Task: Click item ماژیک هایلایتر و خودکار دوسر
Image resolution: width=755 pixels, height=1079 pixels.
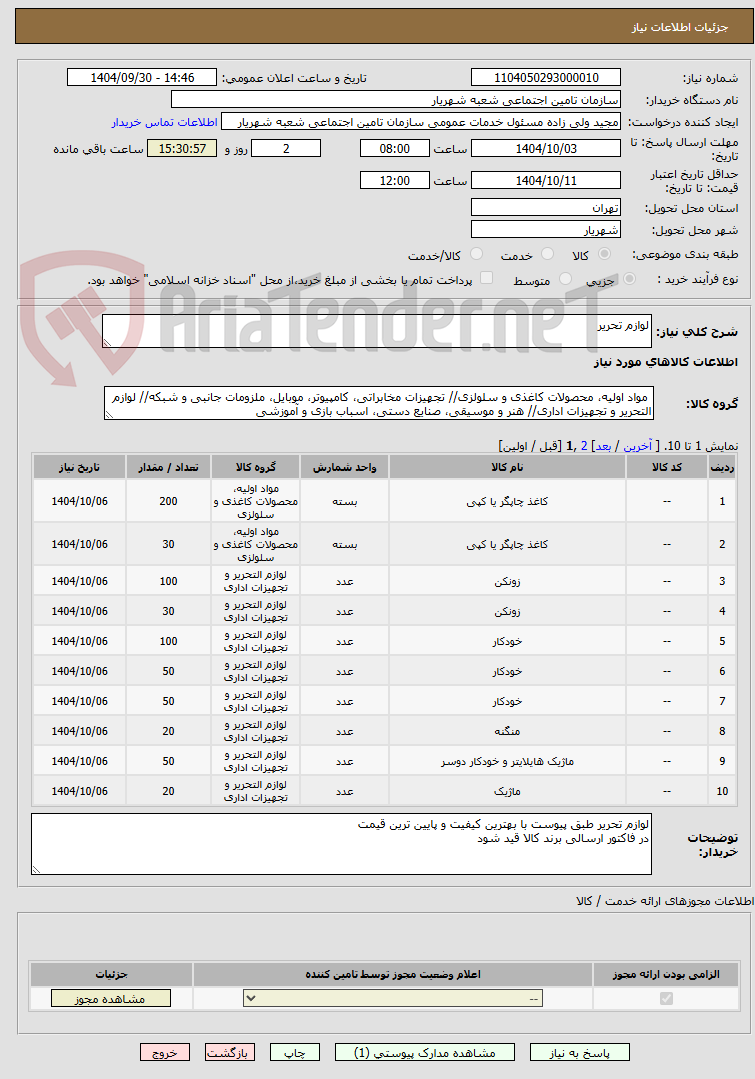Action: click(x=507, y=762)
